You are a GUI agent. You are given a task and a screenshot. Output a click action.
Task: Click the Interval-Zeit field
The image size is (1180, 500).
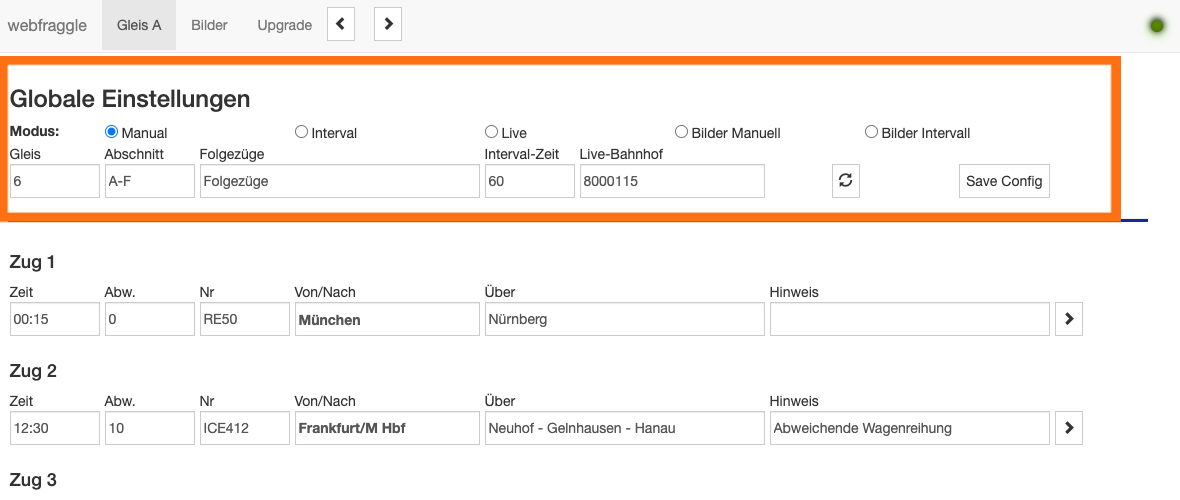tap(529, 182)
